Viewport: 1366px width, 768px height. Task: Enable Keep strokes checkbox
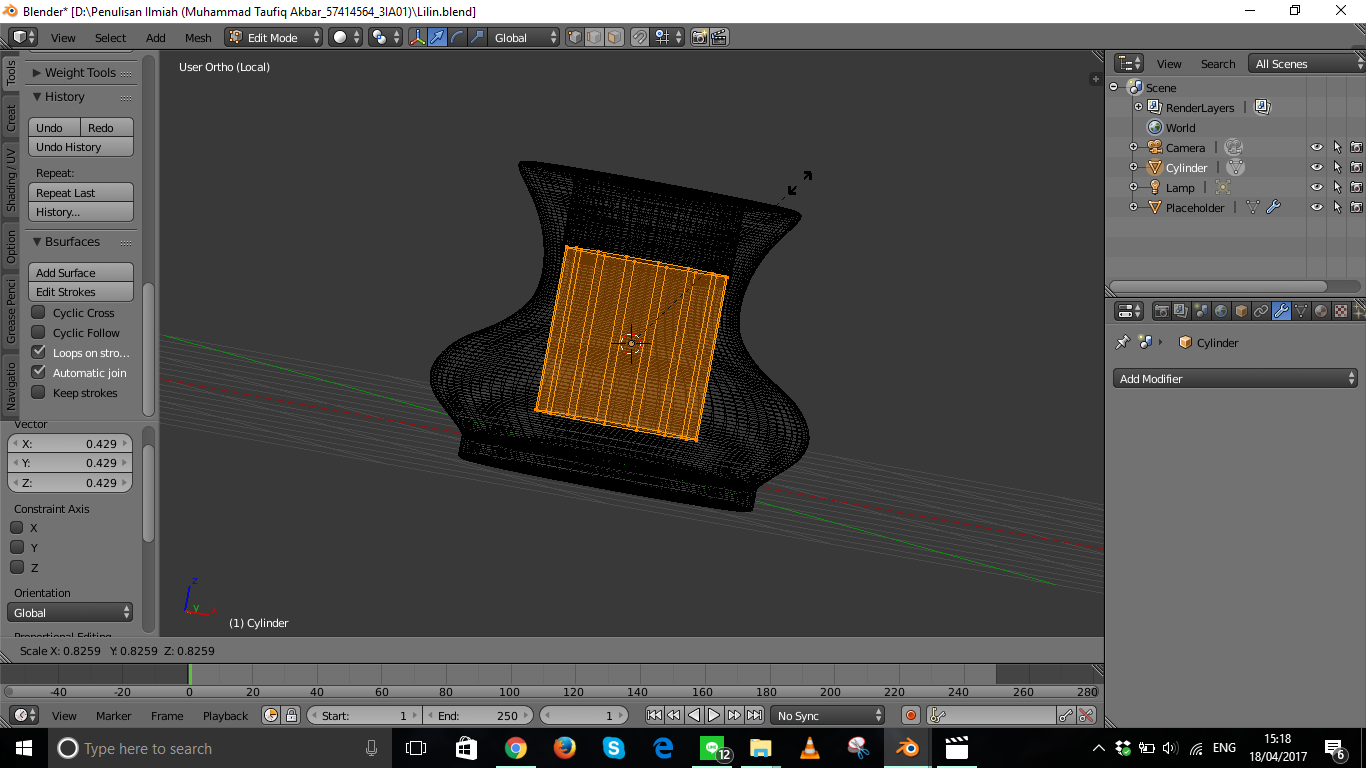click(x=38, y=392)
